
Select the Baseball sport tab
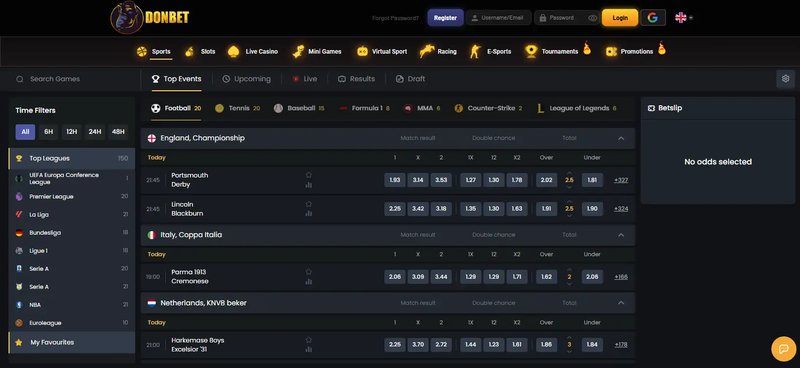point(299,108)
